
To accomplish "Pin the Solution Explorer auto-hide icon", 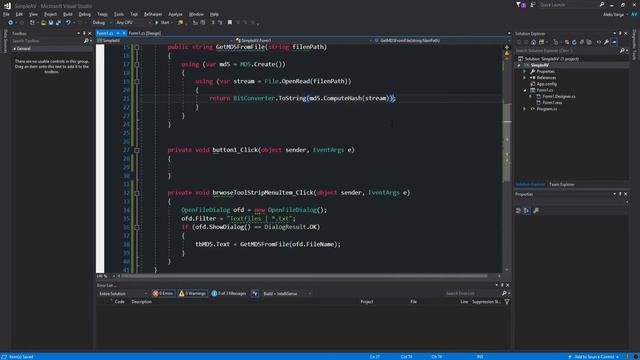I will 620,33.
